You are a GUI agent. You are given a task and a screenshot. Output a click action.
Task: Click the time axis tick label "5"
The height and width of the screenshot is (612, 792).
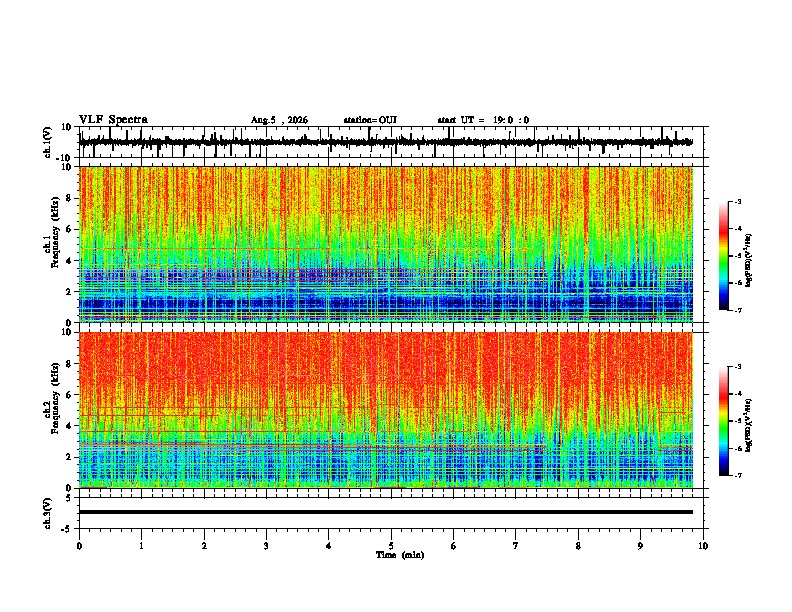(391, 546)
